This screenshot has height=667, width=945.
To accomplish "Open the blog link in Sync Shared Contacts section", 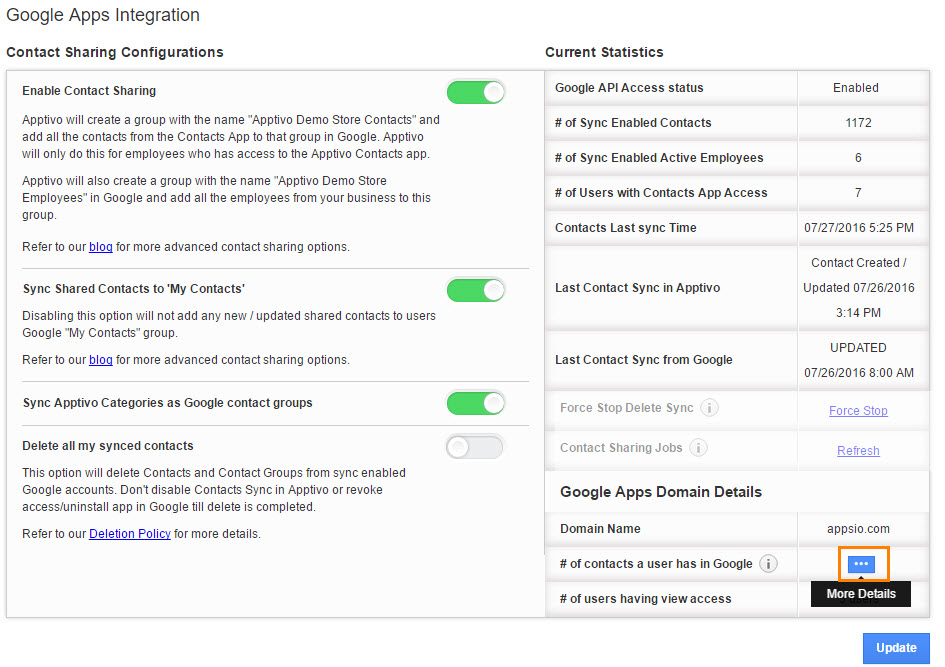I will [100, 359].
